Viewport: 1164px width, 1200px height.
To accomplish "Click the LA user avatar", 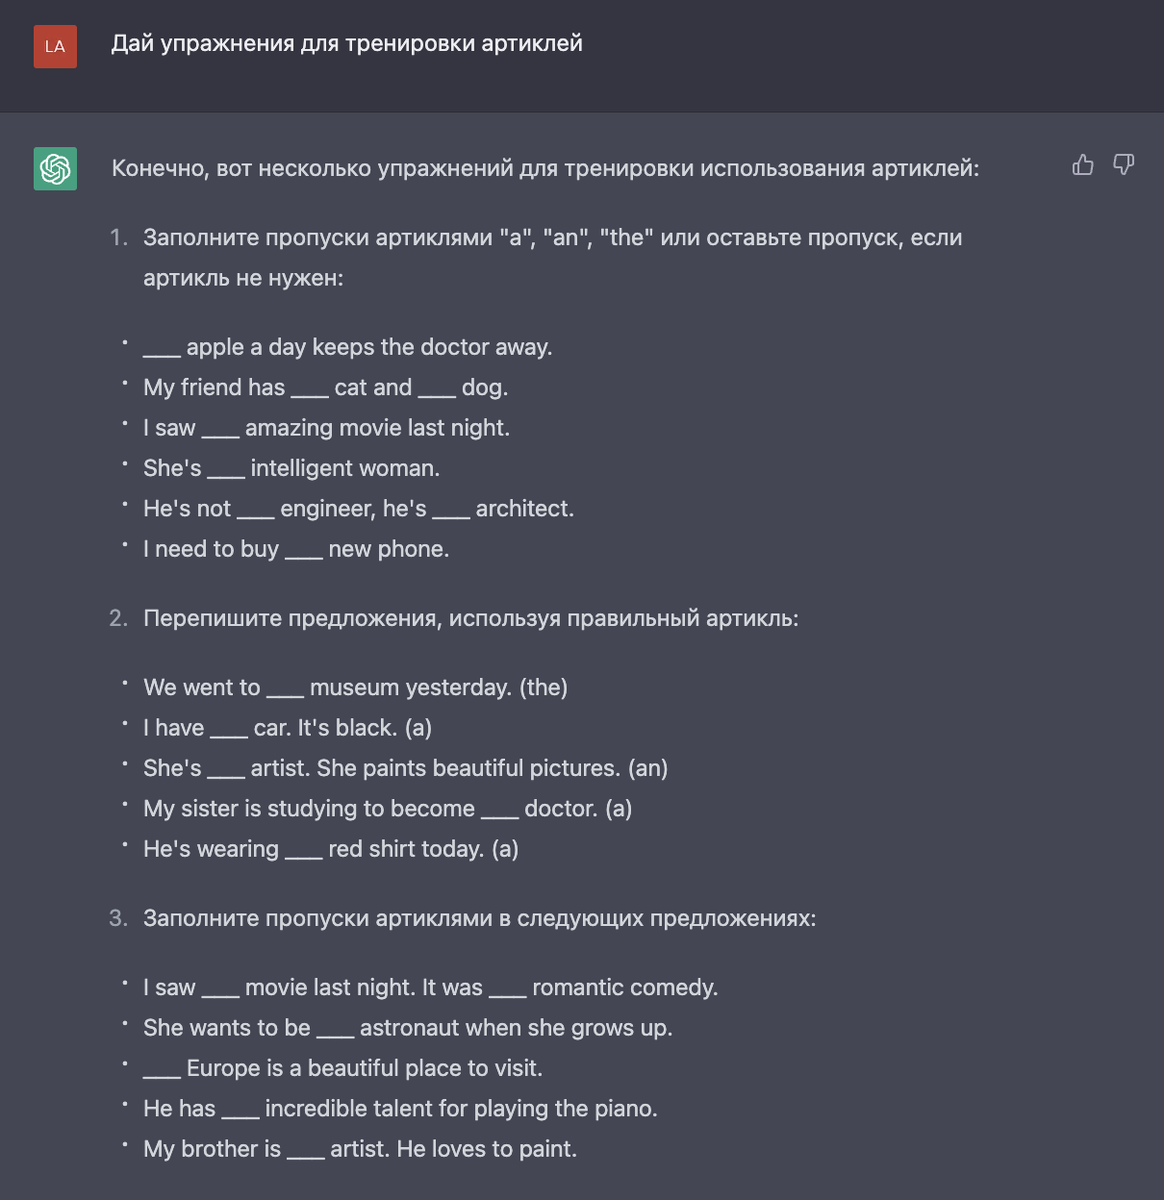I will click(55, 46).
